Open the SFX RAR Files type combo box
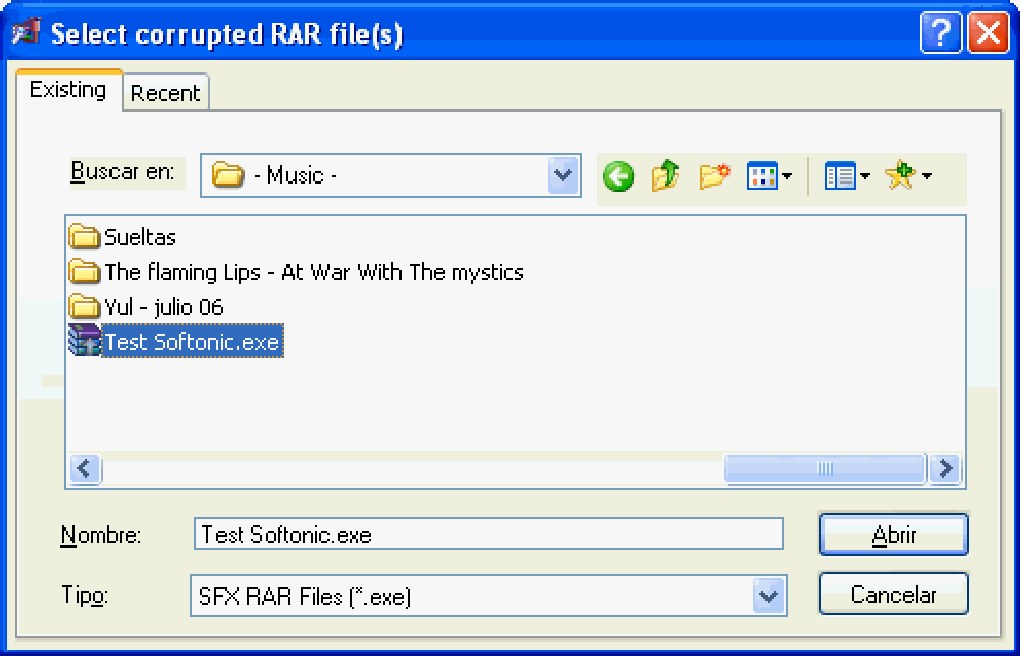1020x656 pixels. (x=489, y=595)
